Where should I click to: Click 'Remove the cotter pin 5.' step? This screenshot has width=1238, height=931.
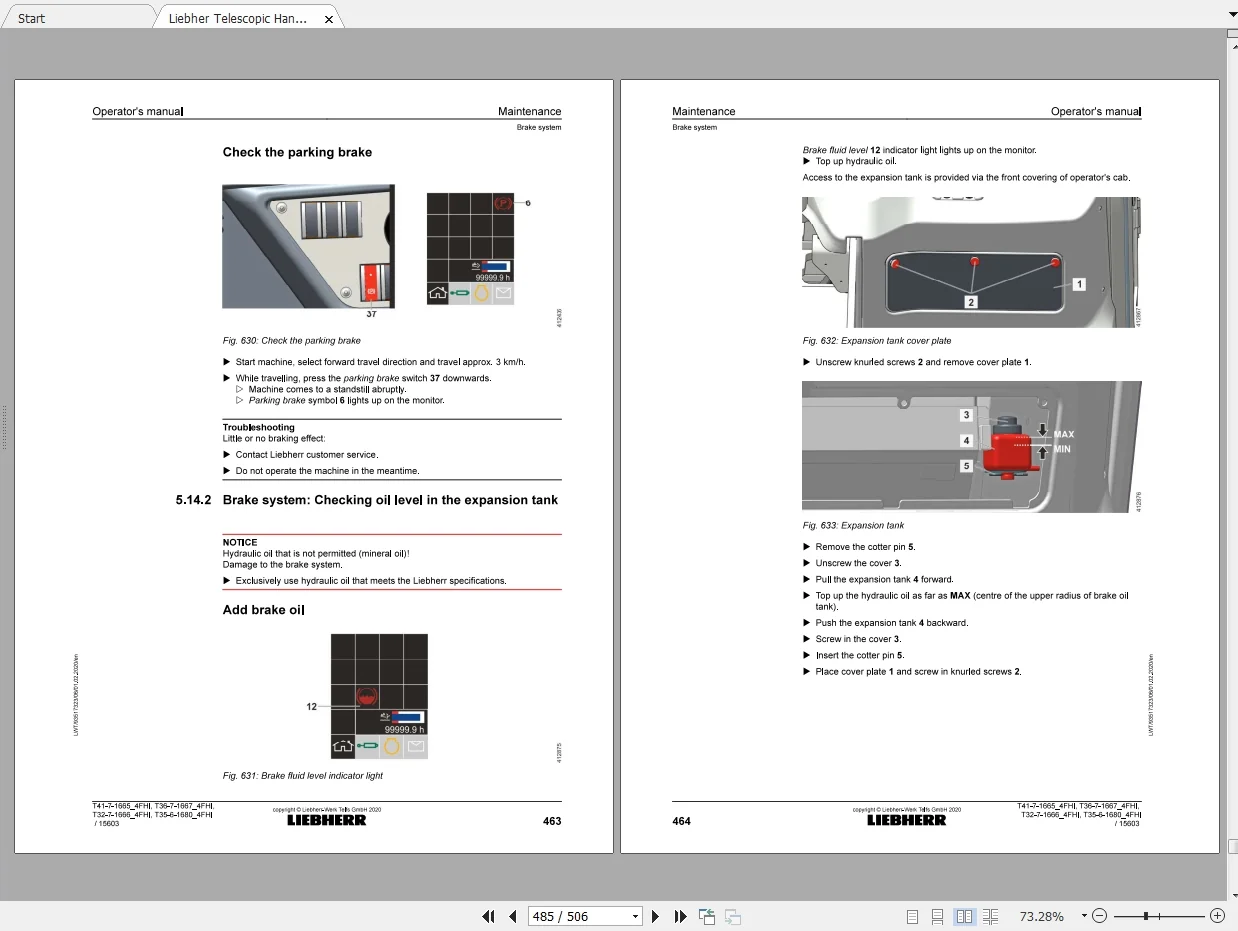pyautogui.click(x=865, y=547)
